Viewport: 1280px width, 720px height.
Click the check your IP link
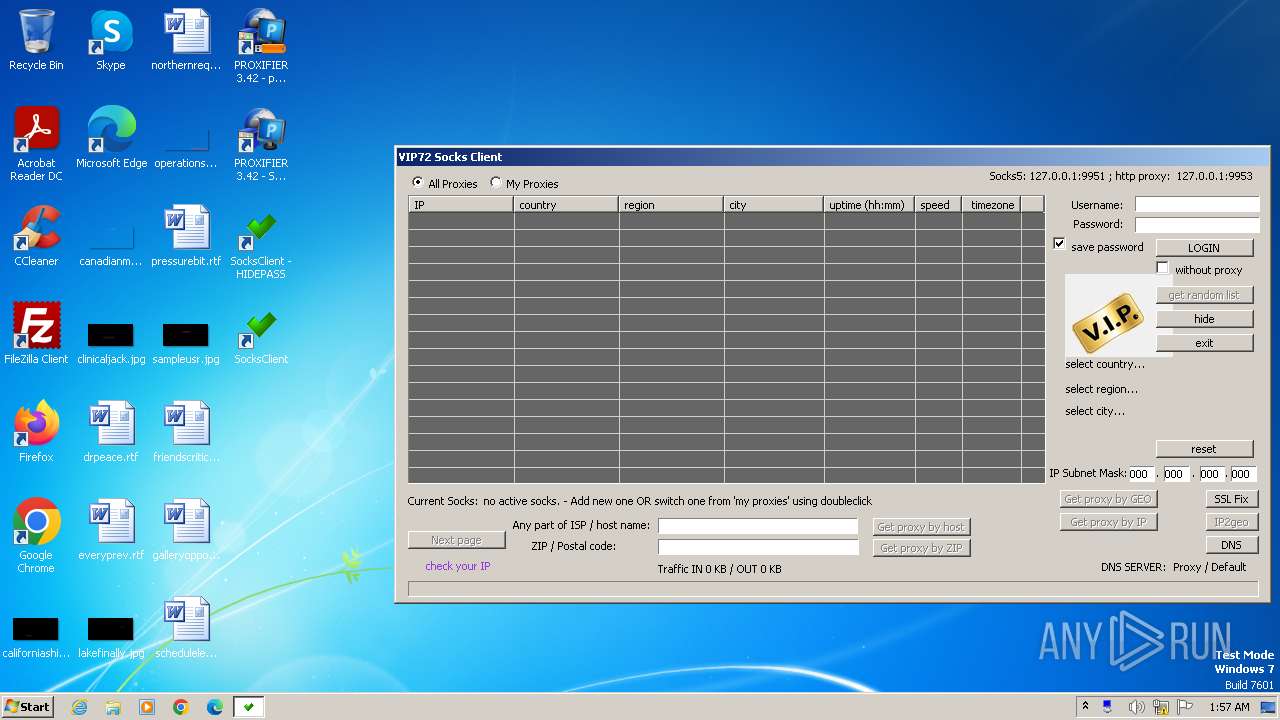458,566
